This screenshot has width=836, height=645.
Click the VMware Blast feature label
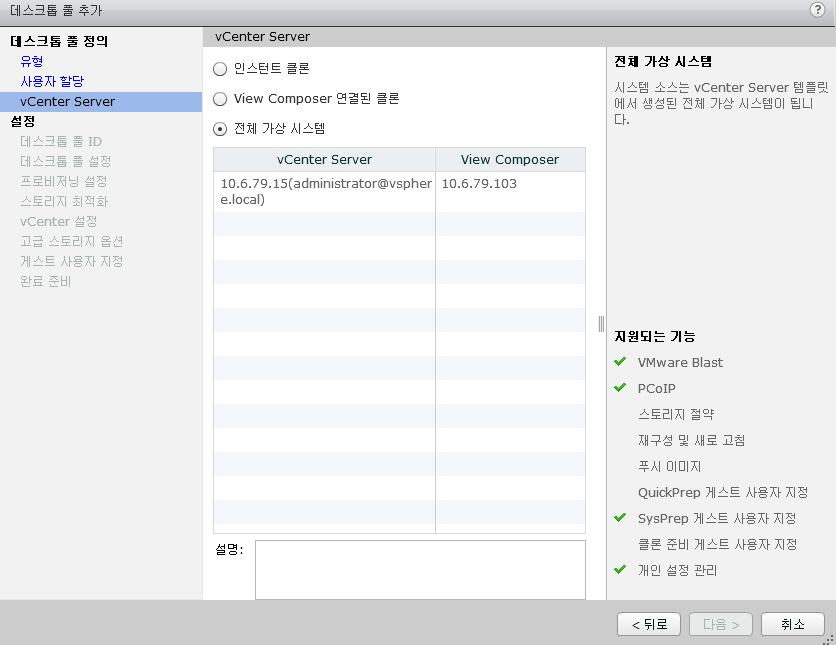pyautogui.click(x=680, y=362)
